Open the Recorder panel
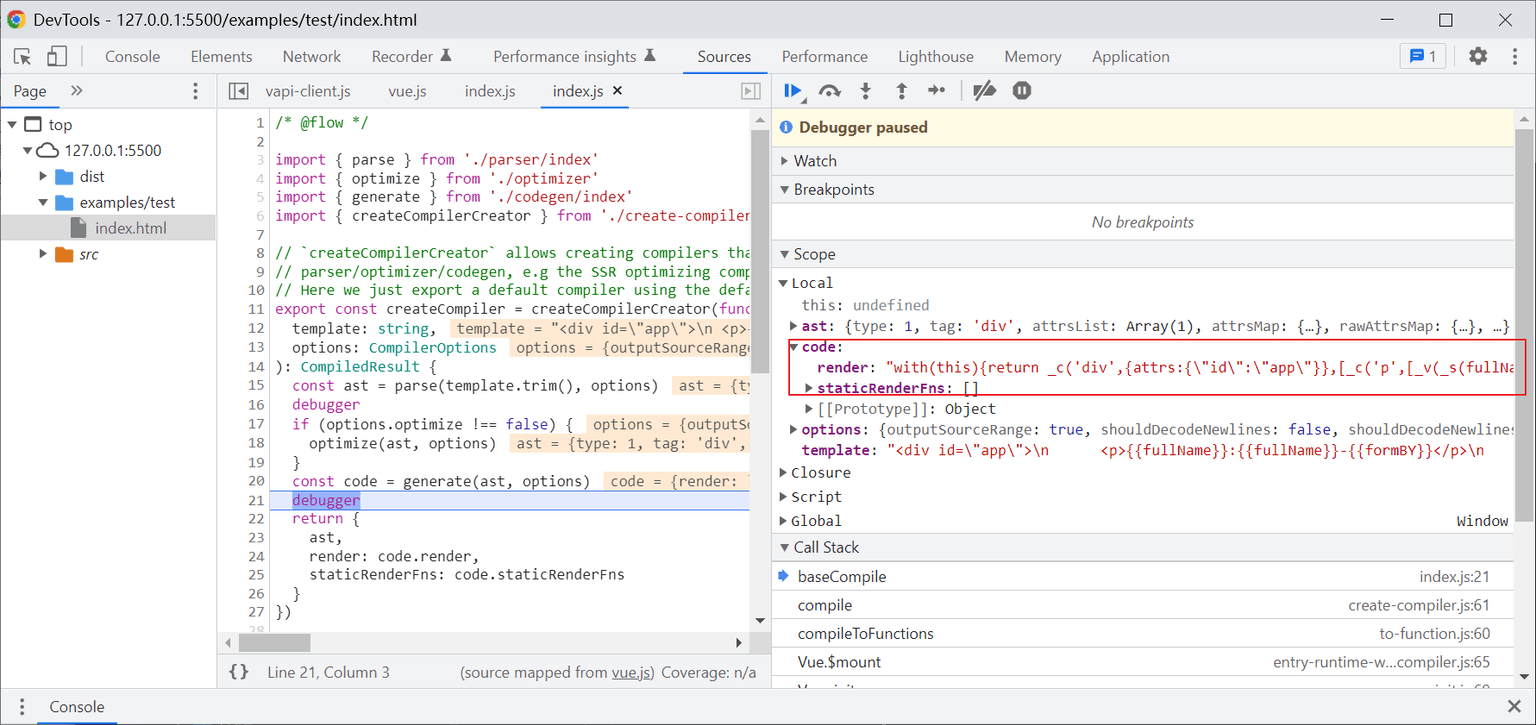1536x725 pixels. click(x=412, y=57)
